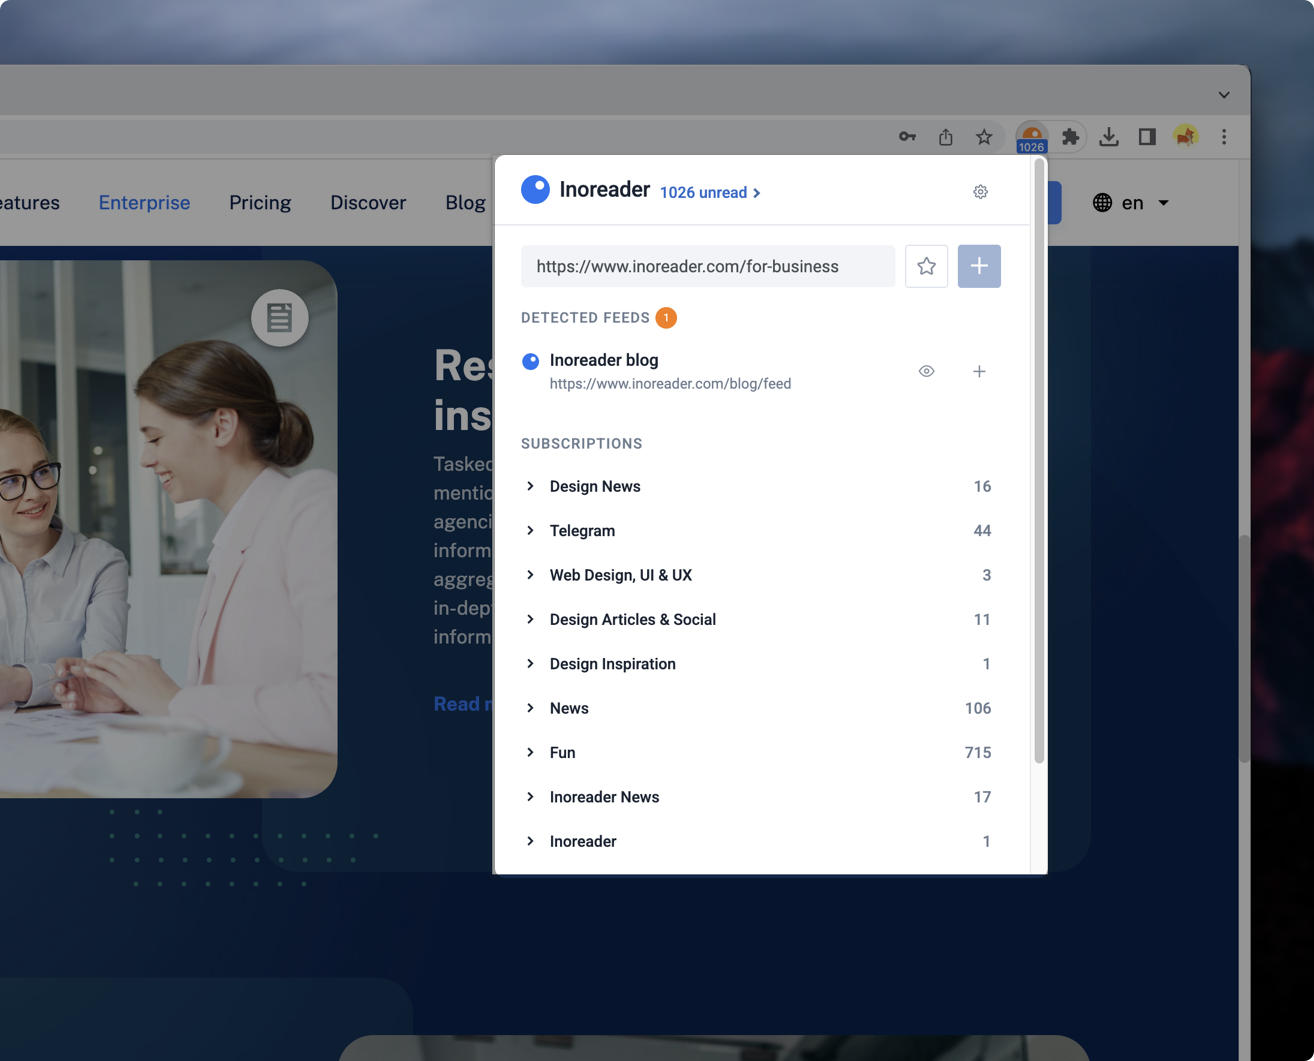Preview the Inoreader blog feed with the eye icon

click(x=926, y=371)
